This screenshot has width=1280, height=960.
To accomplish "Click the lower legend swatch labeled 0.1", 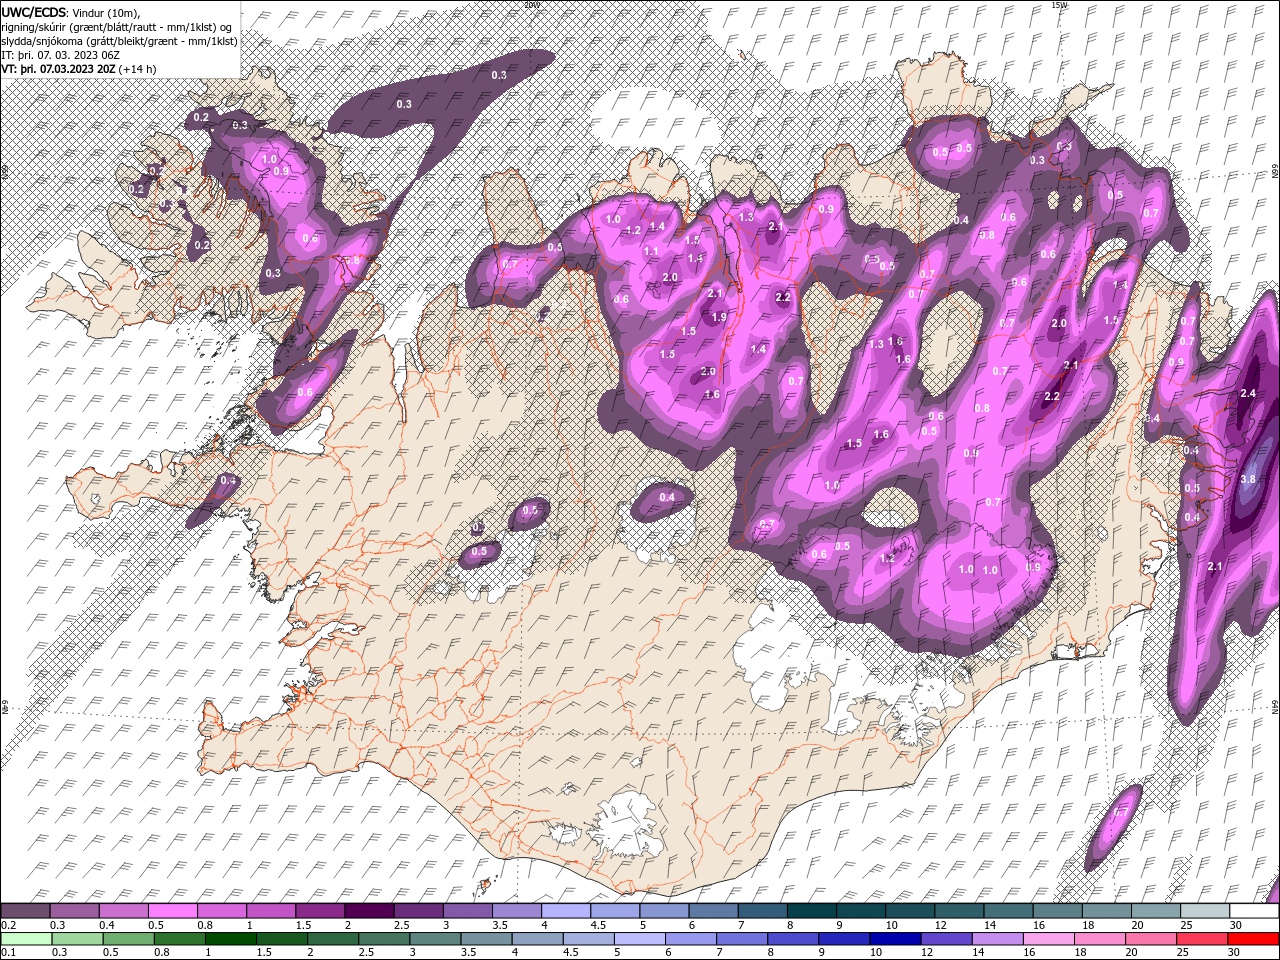I will [x=26, y=939].
